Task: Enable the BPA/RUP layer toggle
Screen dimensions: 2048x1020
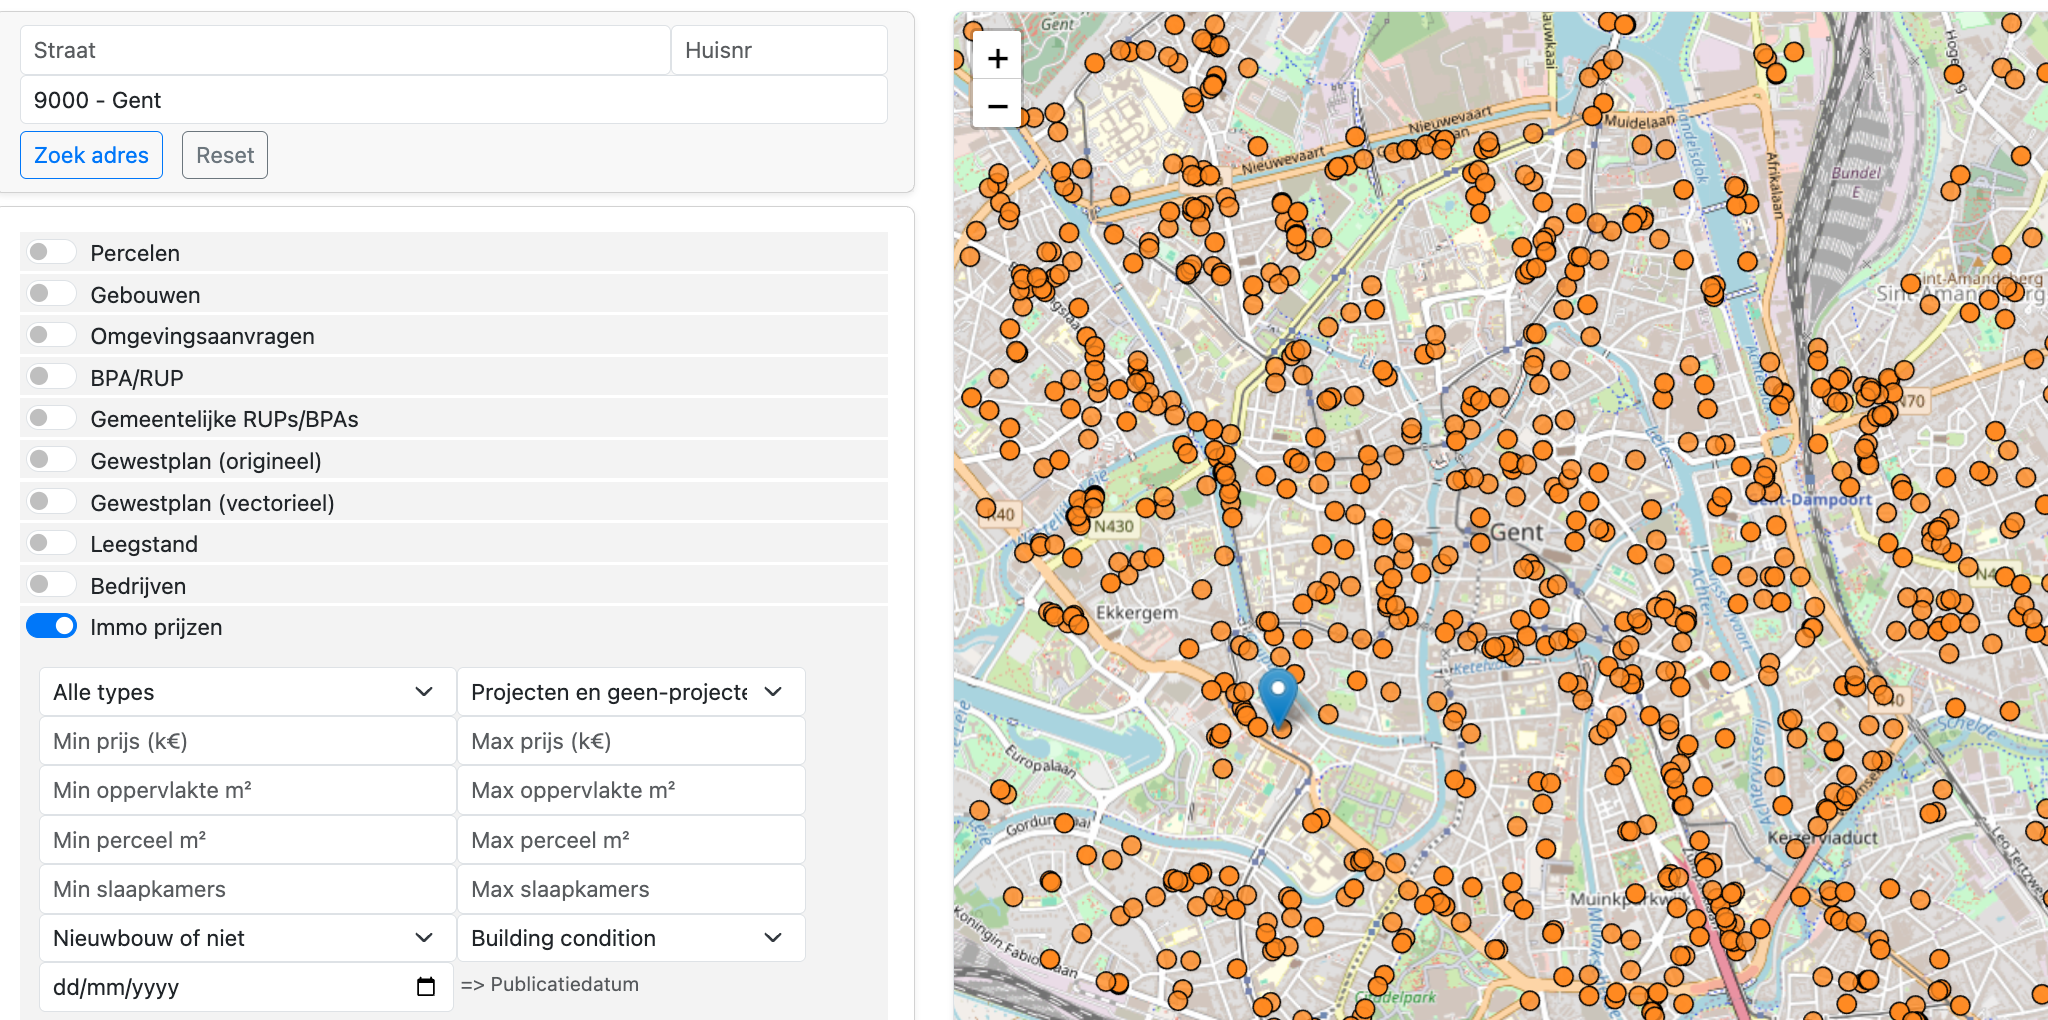Action: pos(52,377)
